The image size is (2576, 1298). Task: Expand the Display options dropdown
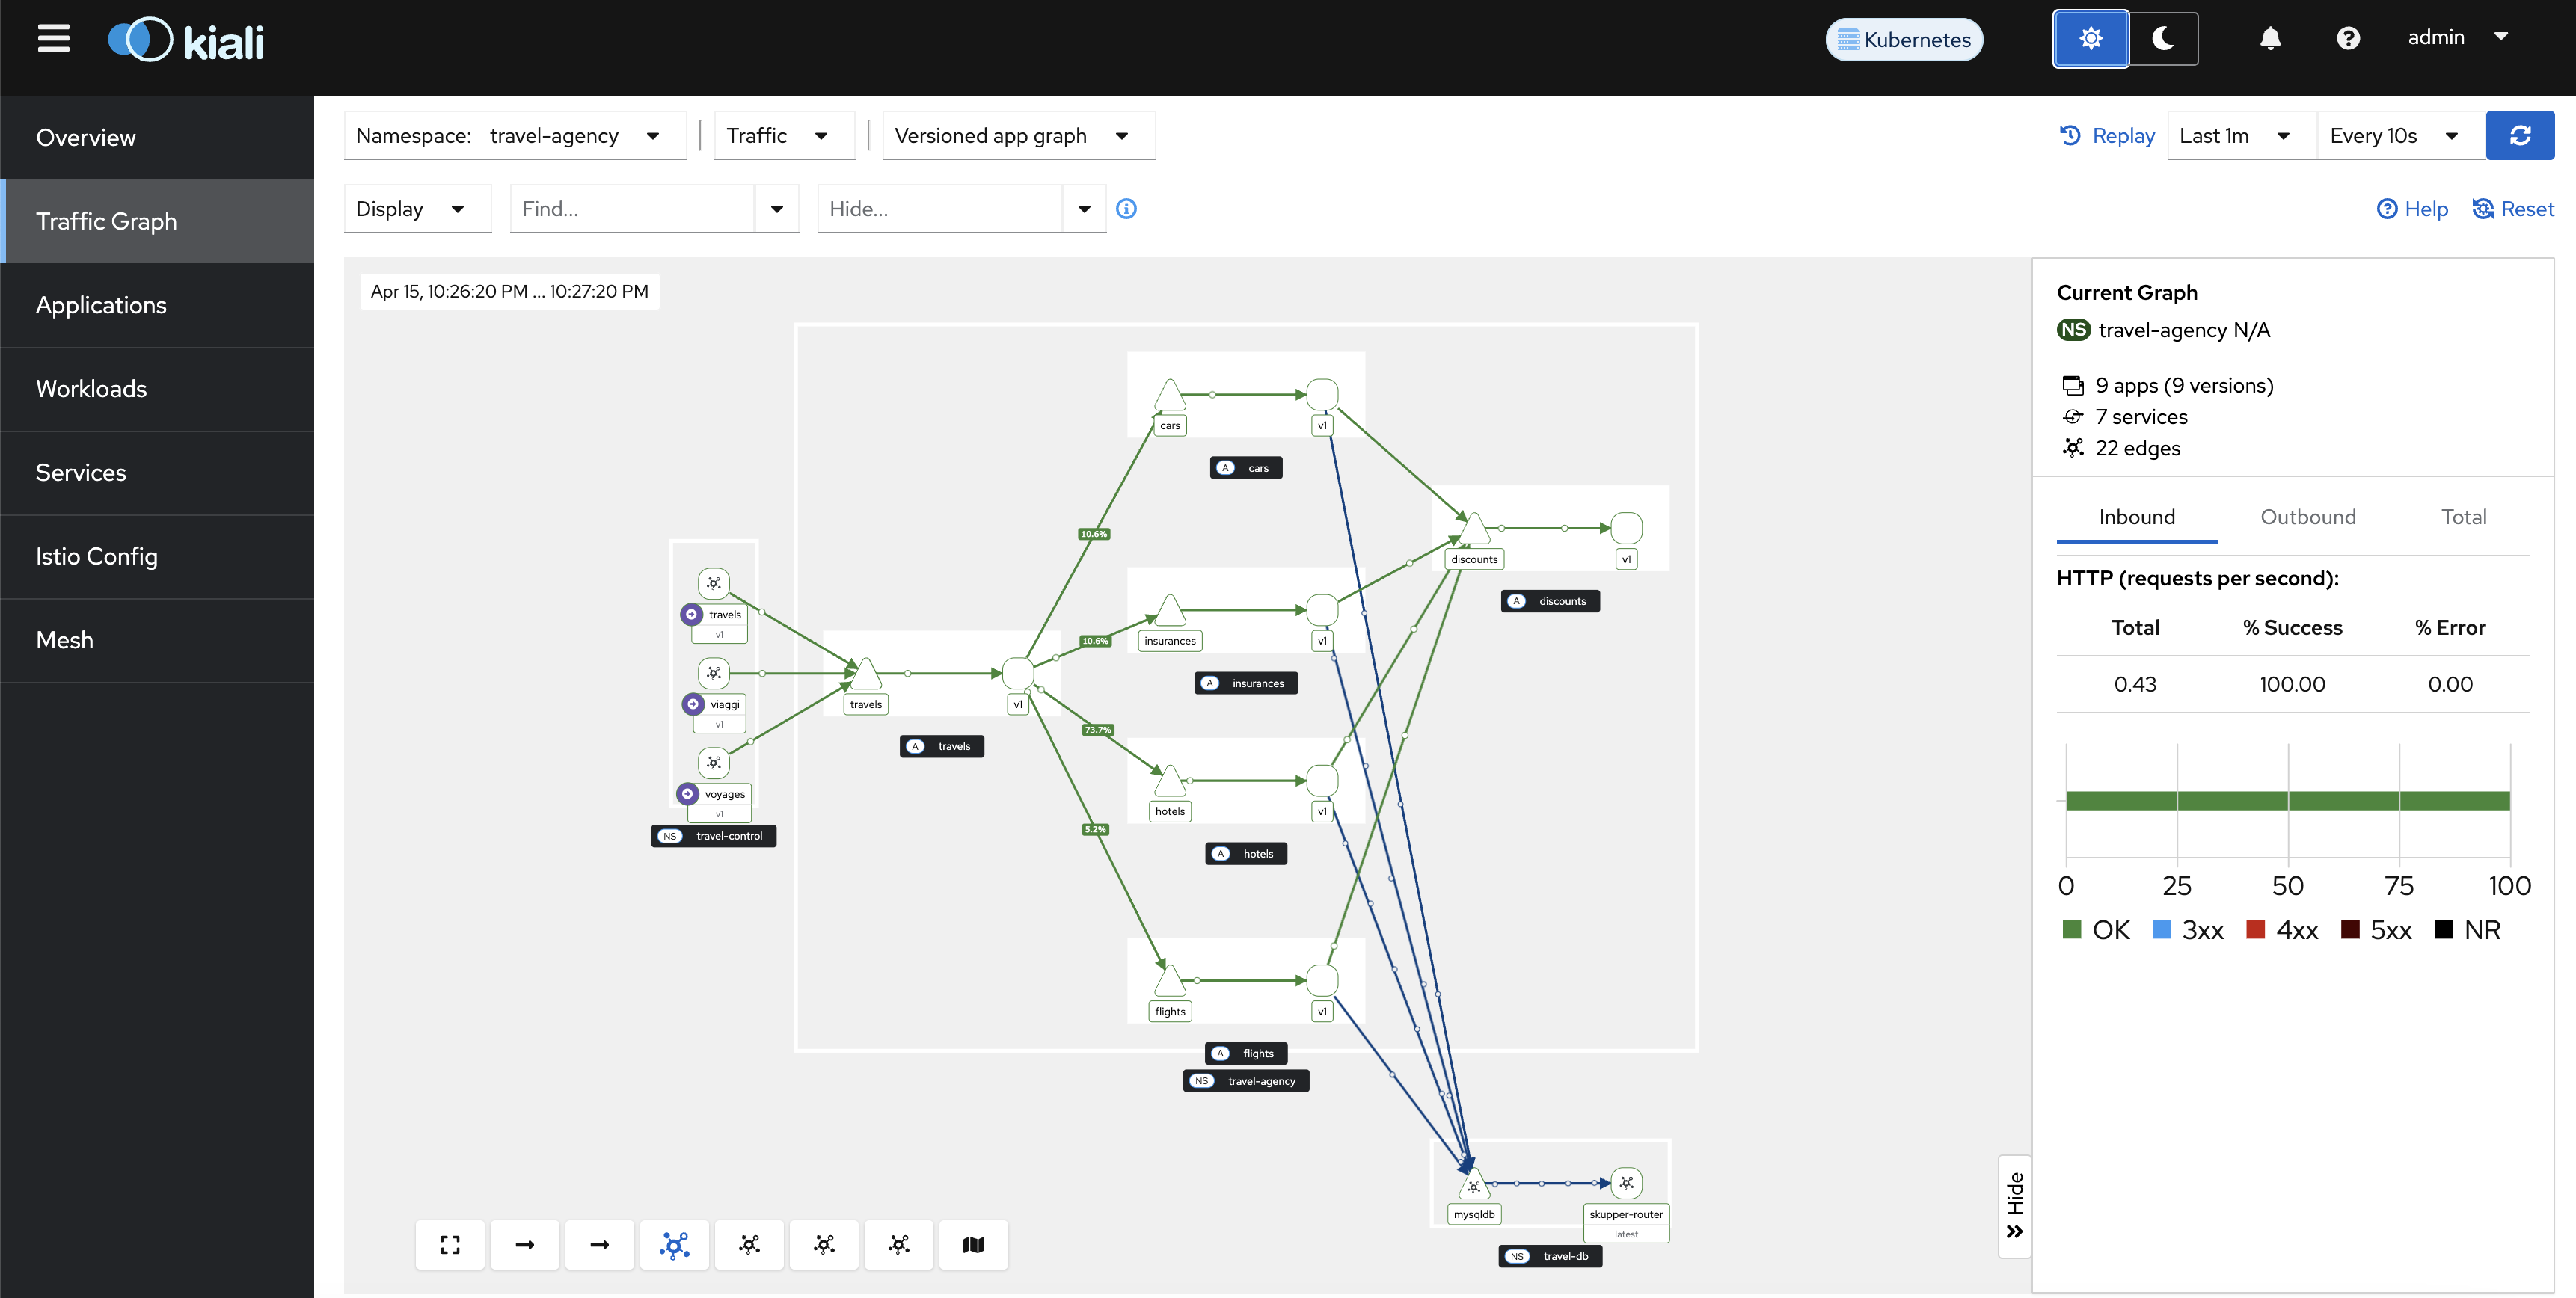click(x=417, y=209)
